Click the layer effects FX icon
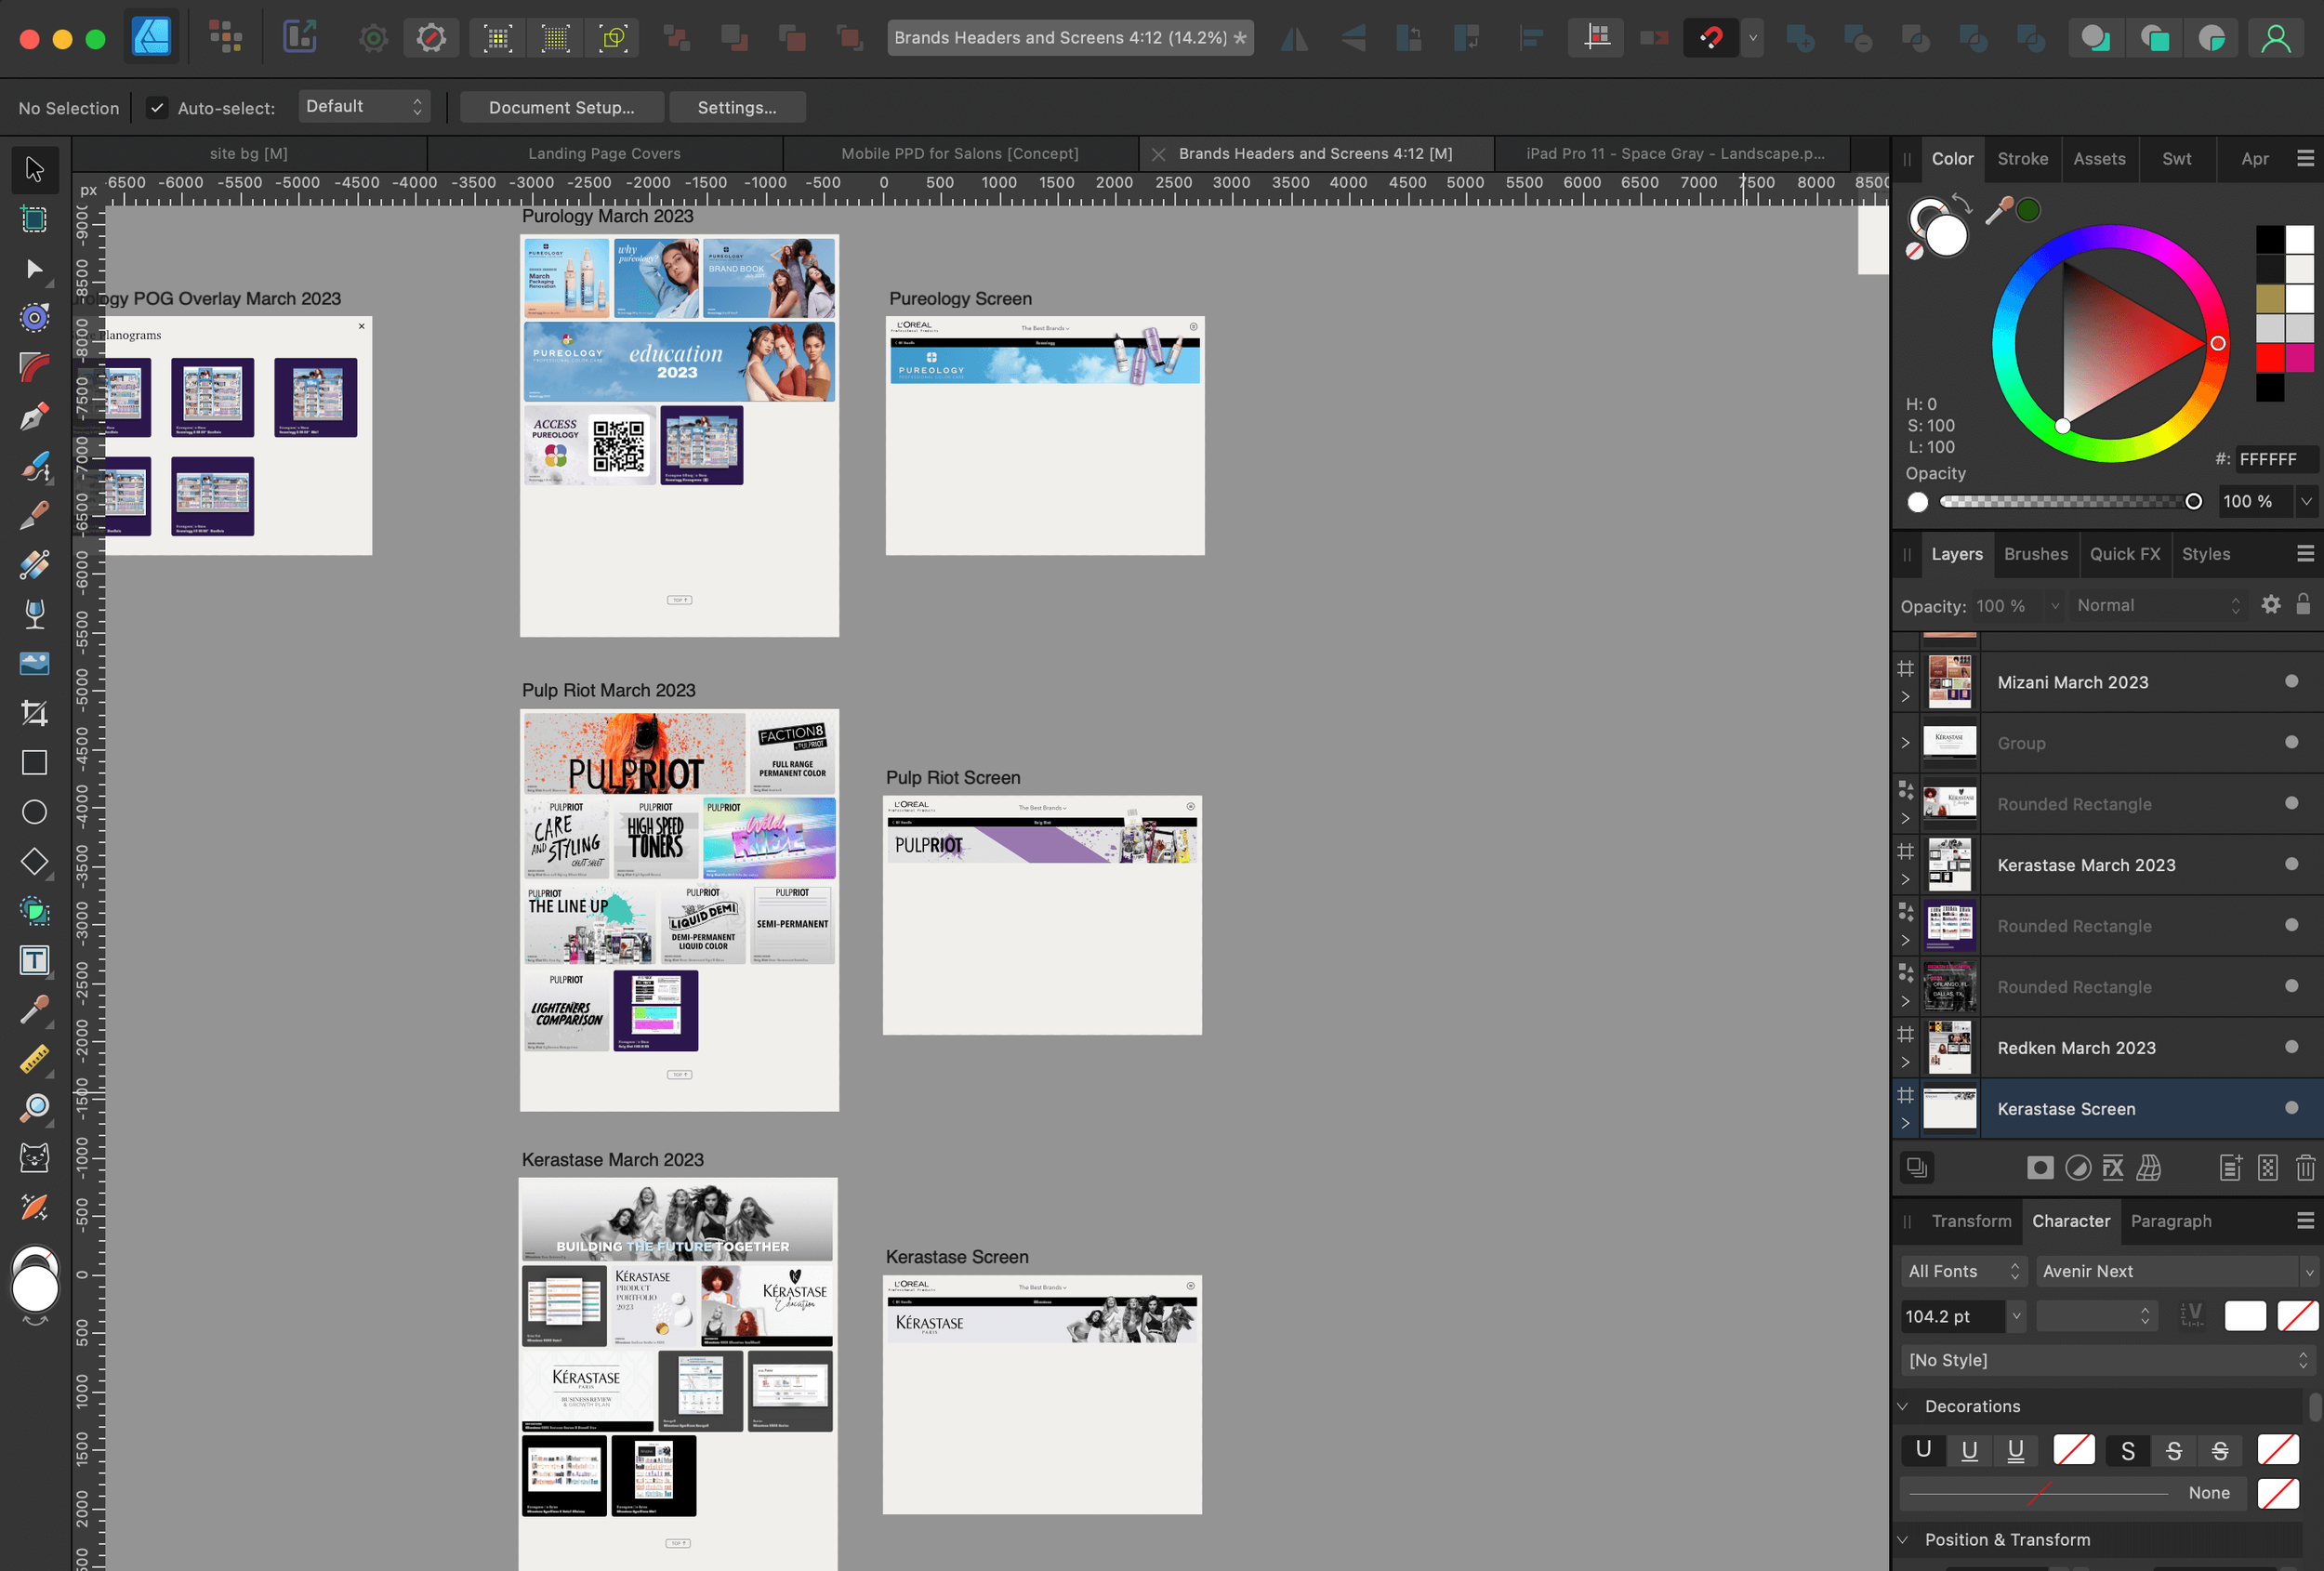 click(x=2113, y=1168)
